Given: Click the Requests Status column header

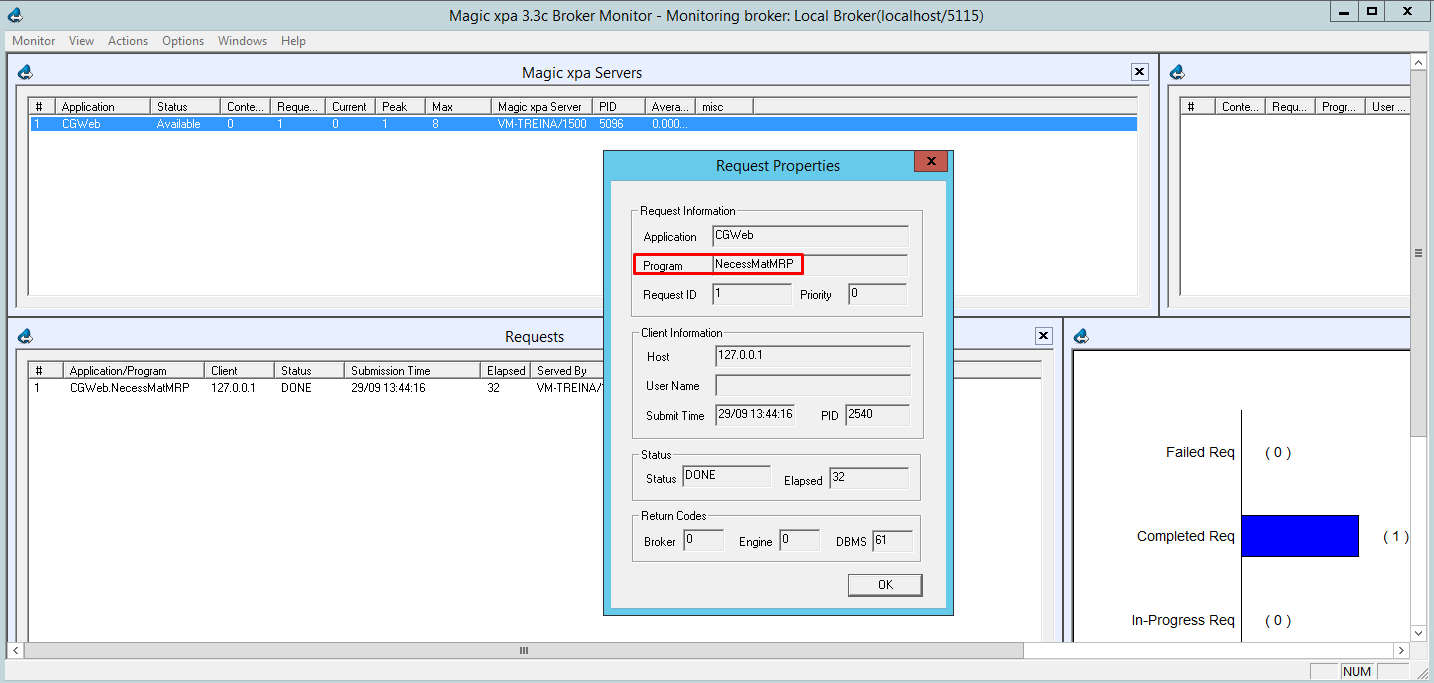Looking at the screenshot, I should (310, 370).
